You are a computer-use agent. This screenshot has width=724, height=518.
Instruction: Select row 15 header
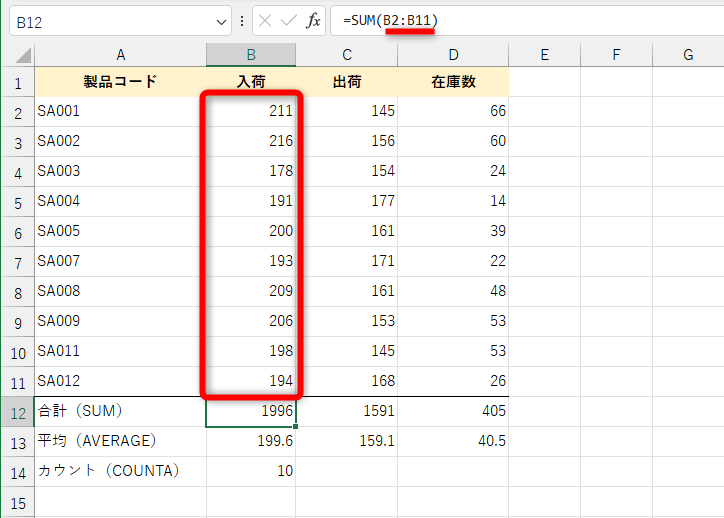coord(18,502)
